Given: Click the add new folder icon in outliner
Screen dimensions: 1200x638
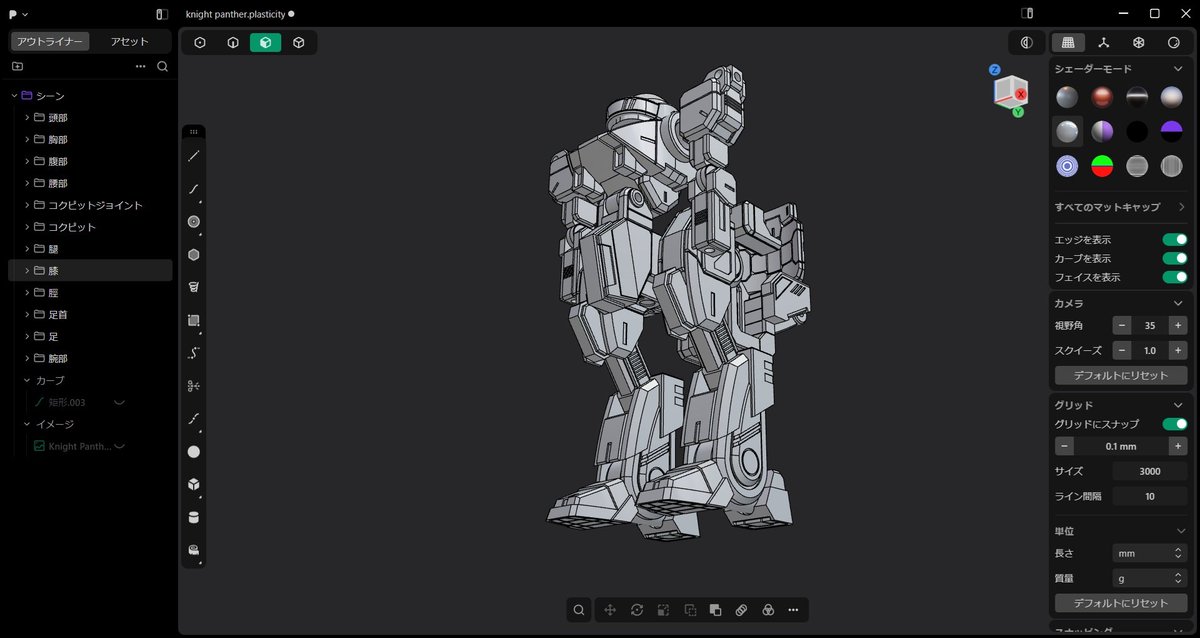Looking at the screenshot, I should tap(17, 67).
